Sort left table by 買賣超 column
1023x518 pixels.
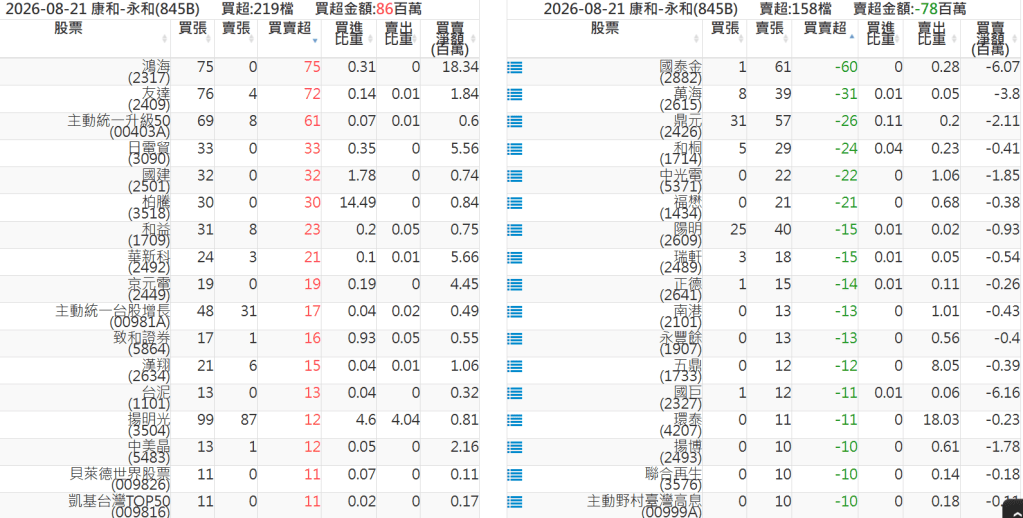289,38
